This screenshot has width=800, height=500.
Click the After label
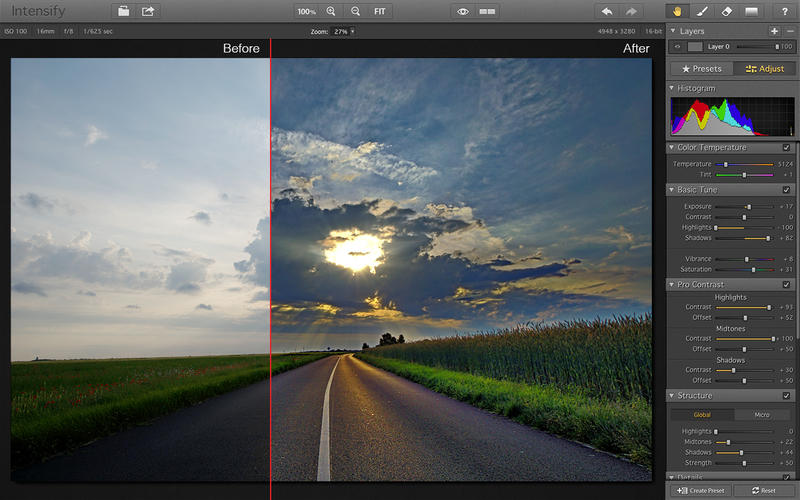pos(636,48)
